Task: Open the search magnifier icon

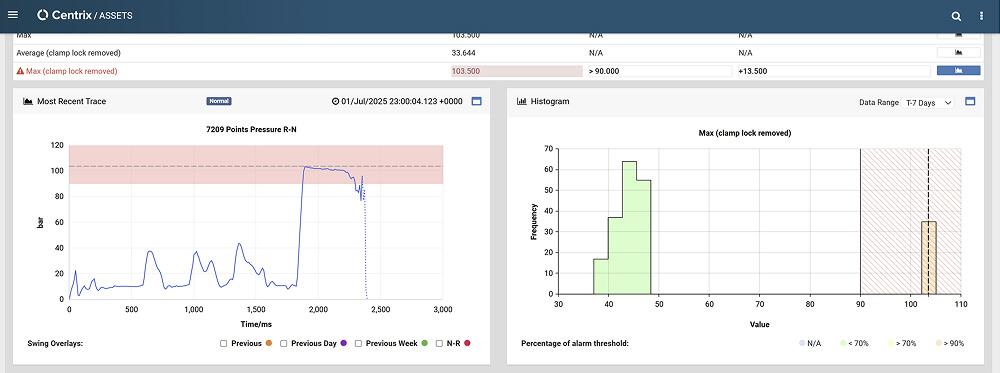Action: click(x=956, y=16)
